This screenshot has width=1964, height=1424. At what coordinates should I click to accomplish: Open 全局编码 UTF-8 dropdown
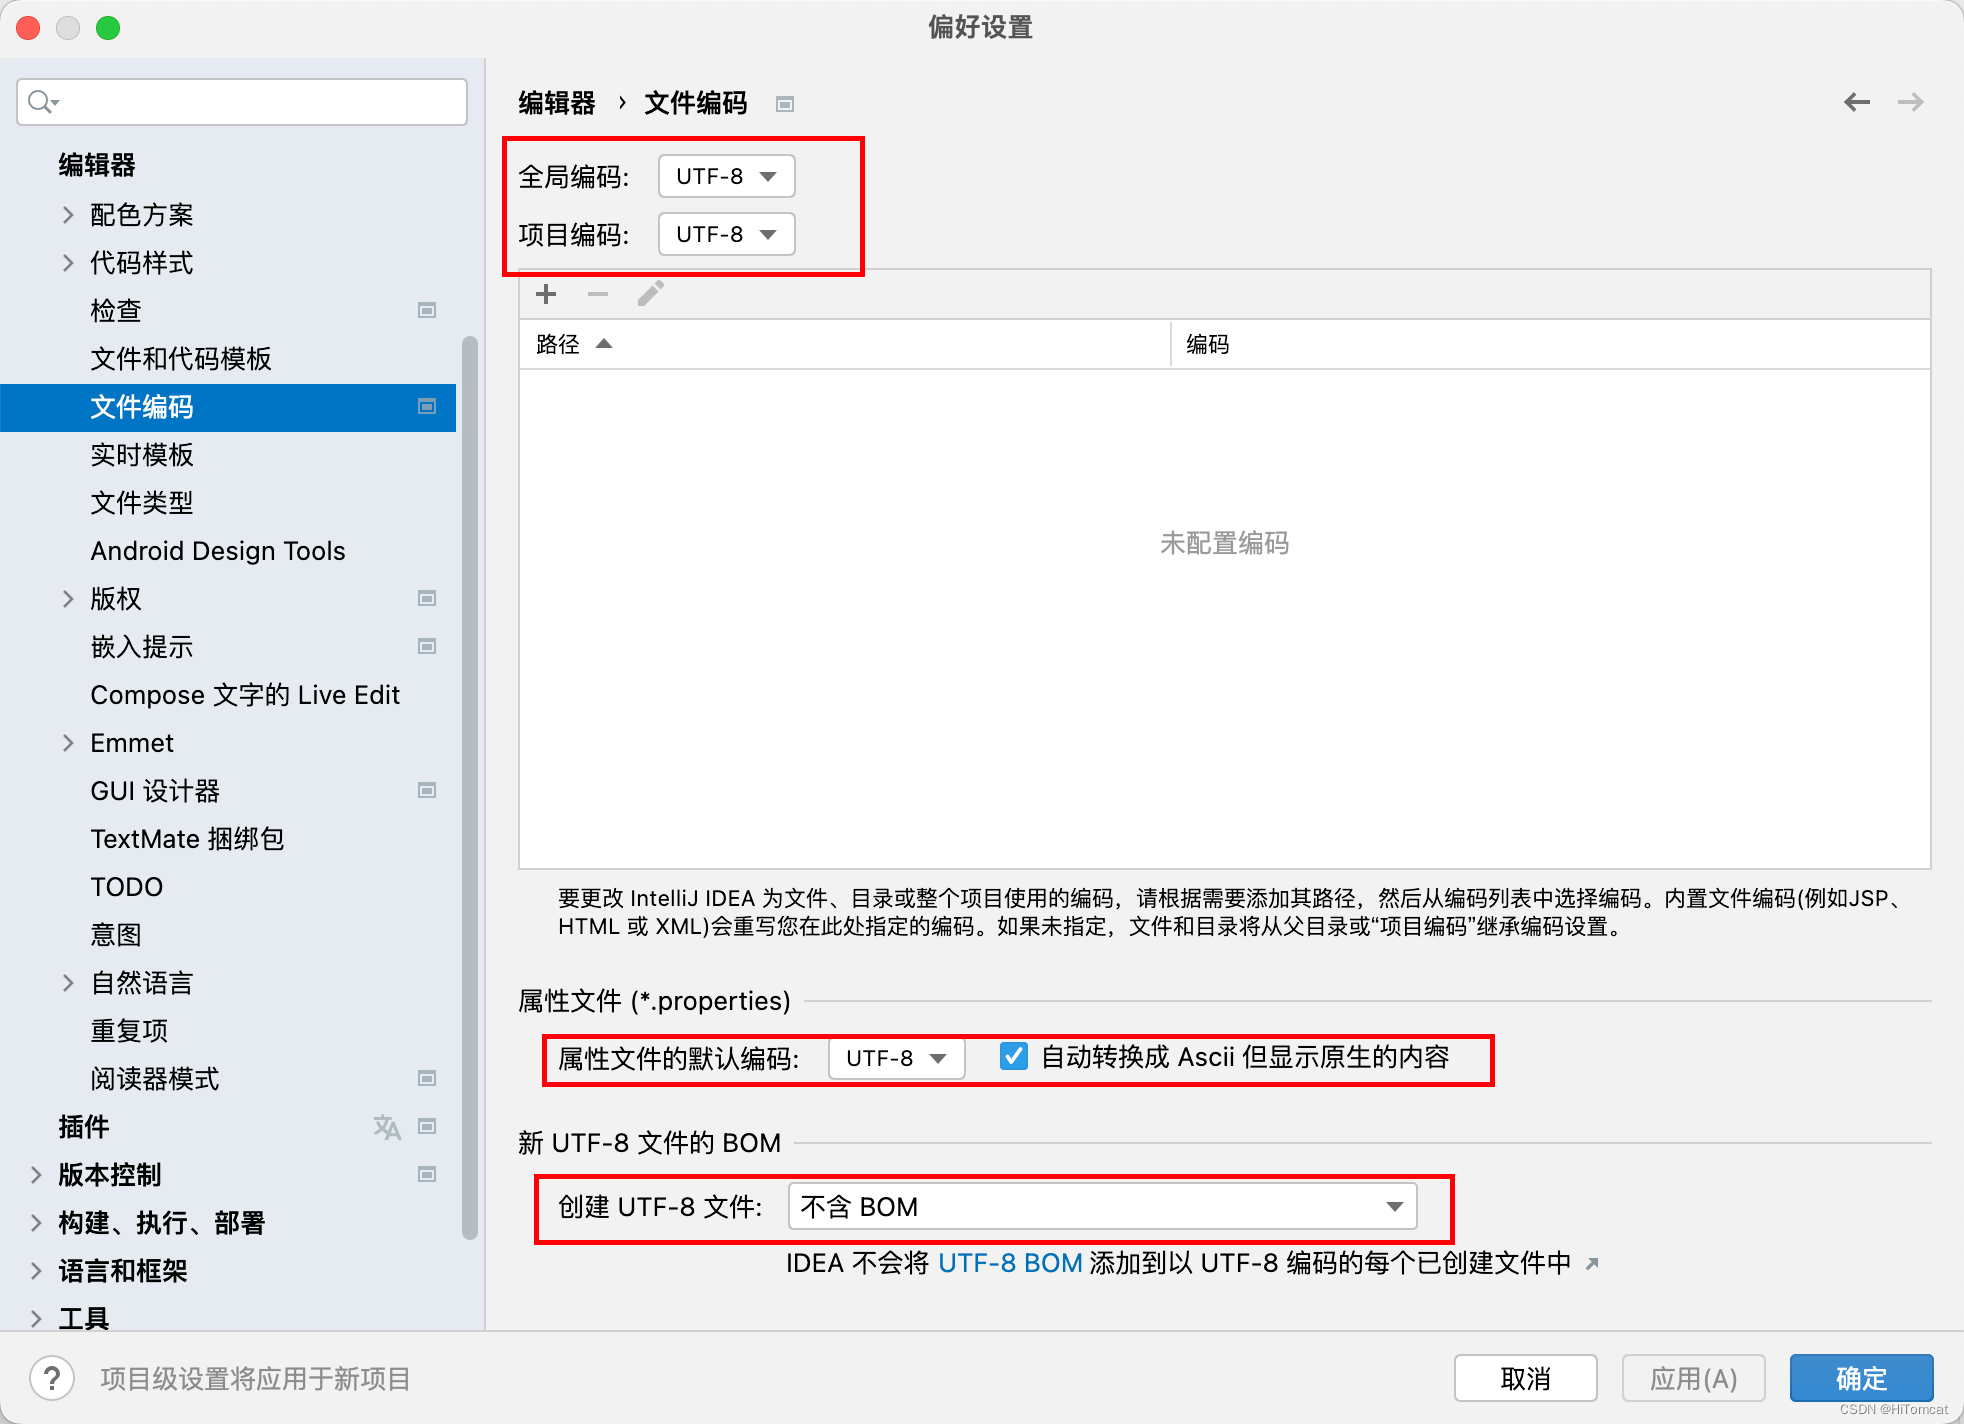[727, 176]
